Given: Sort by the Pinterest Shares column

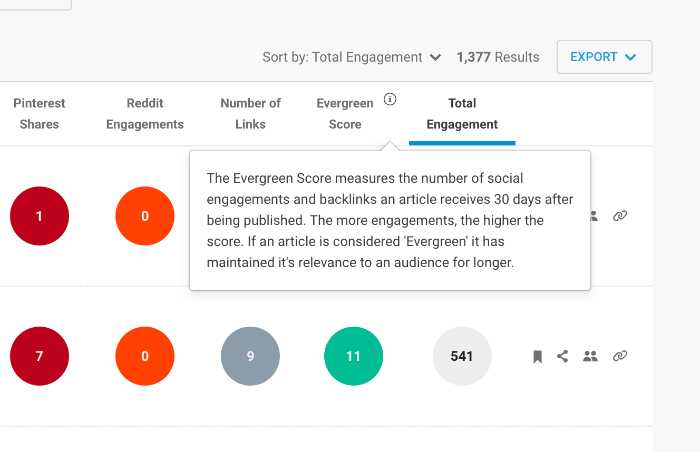Looking at the screenshot, I should [39, 113].
